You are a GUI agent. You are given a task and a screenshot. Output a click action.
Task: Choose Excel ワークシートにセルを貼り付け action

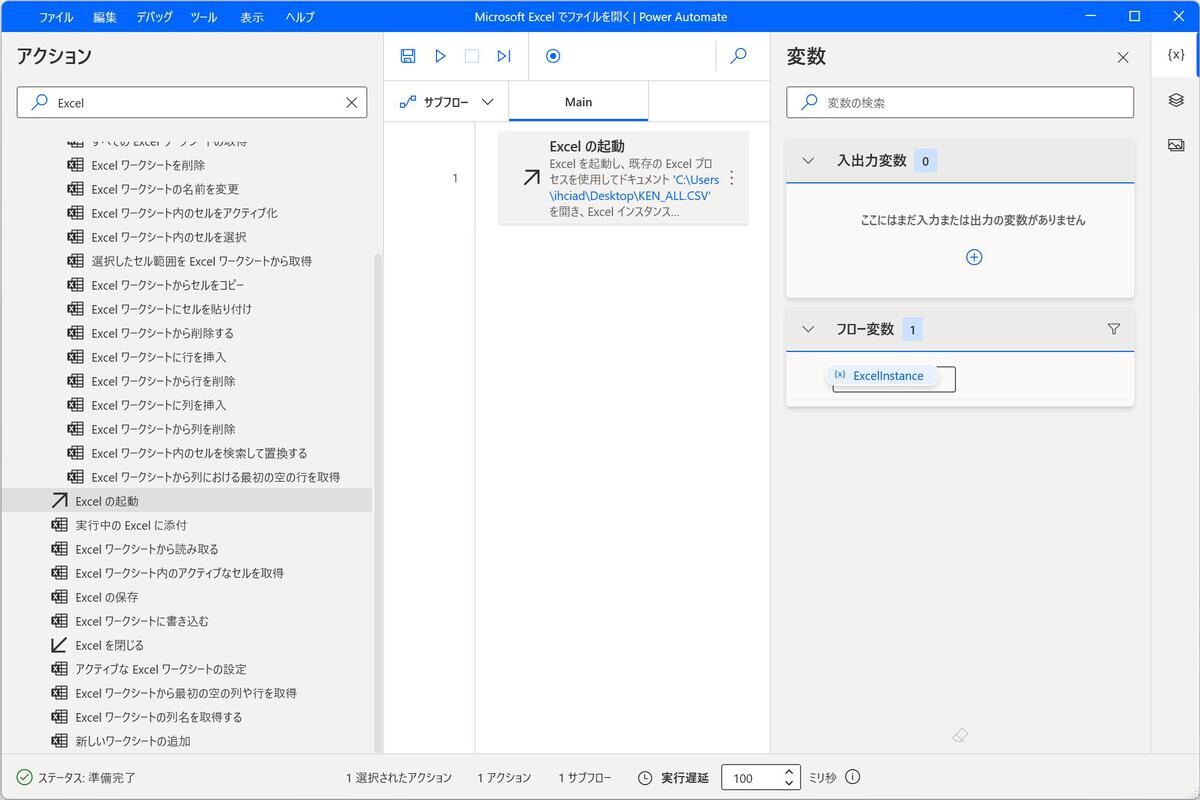[171, 309]
